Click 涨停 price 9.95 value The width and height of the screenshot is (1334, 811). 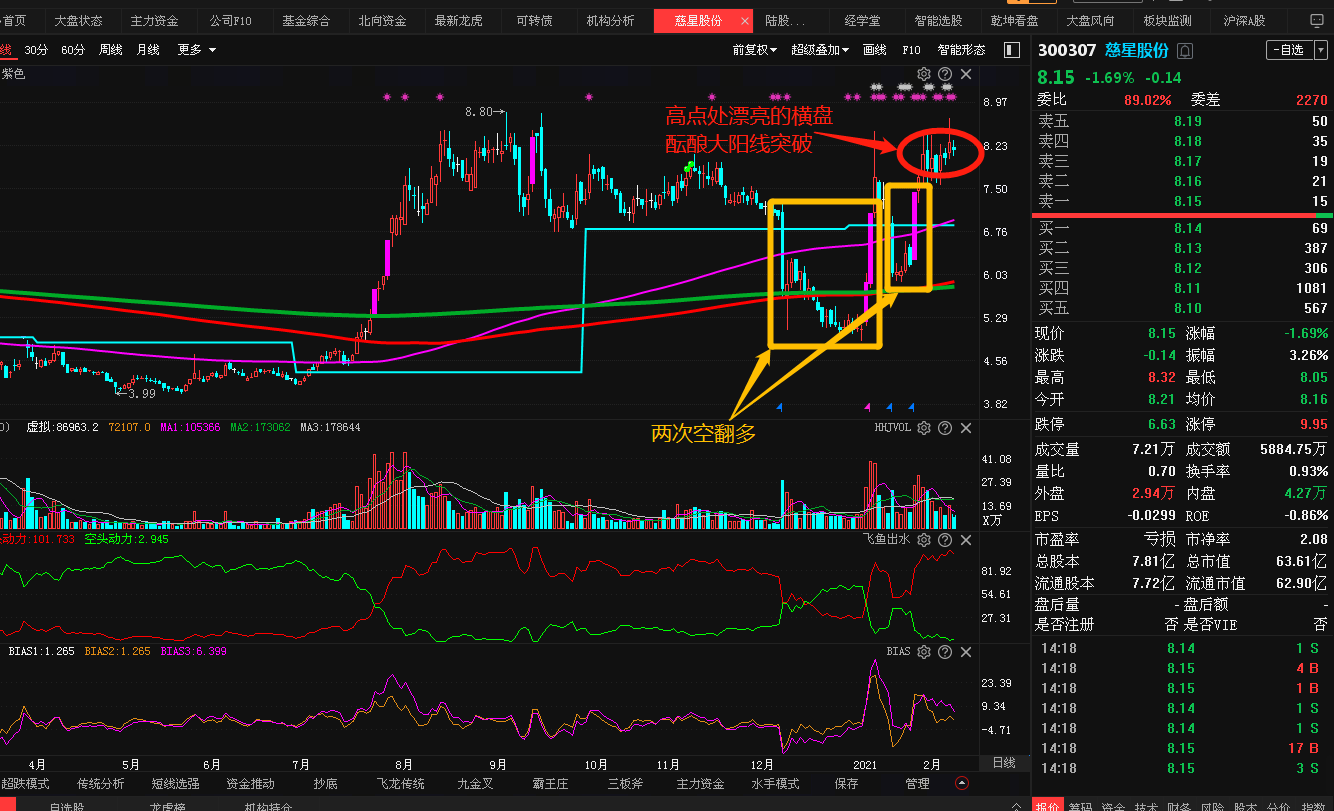(x=1314, y=424)
